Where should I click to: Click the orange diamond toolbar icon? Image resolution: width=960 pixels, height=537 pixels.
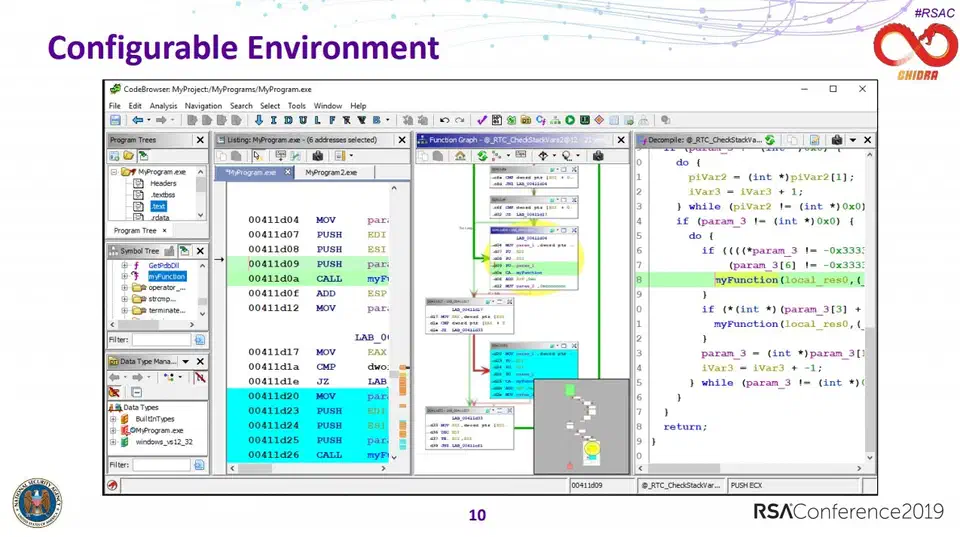point(599,121)
